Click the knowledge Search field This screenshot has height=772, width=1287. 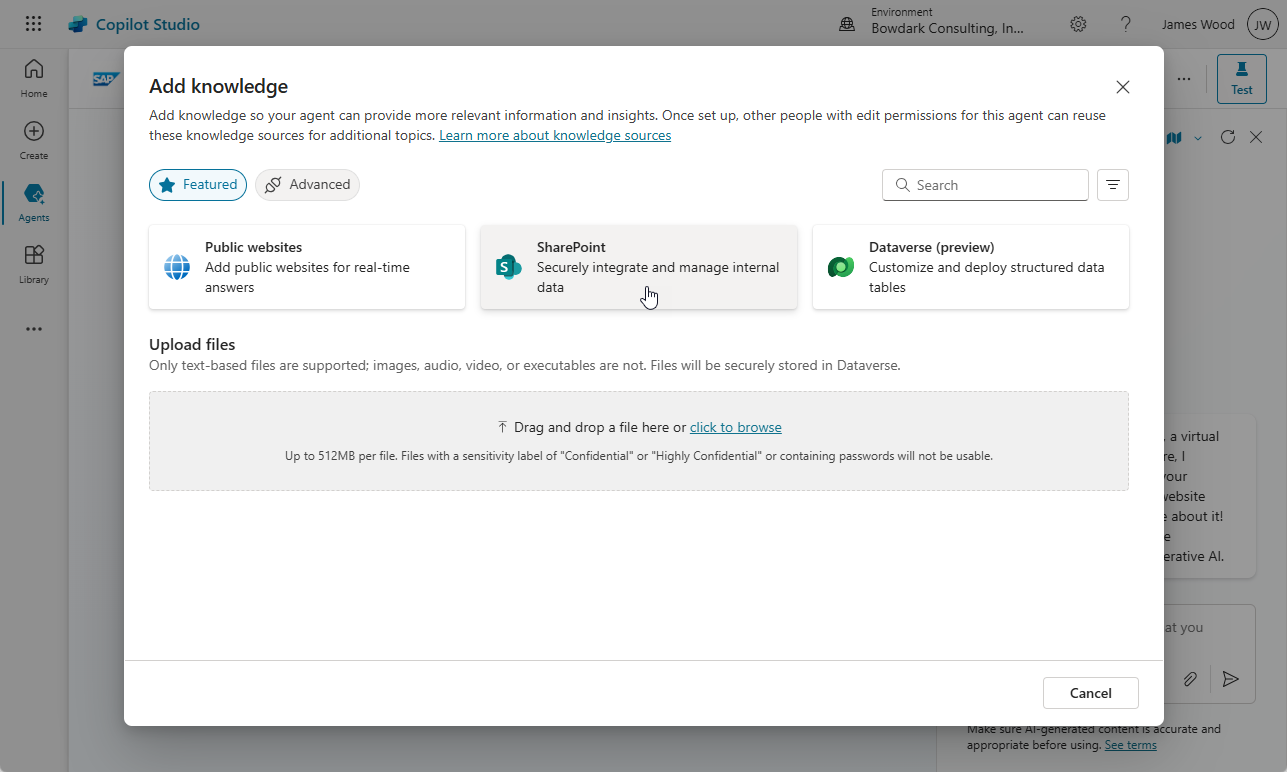(x=985, y=185)
